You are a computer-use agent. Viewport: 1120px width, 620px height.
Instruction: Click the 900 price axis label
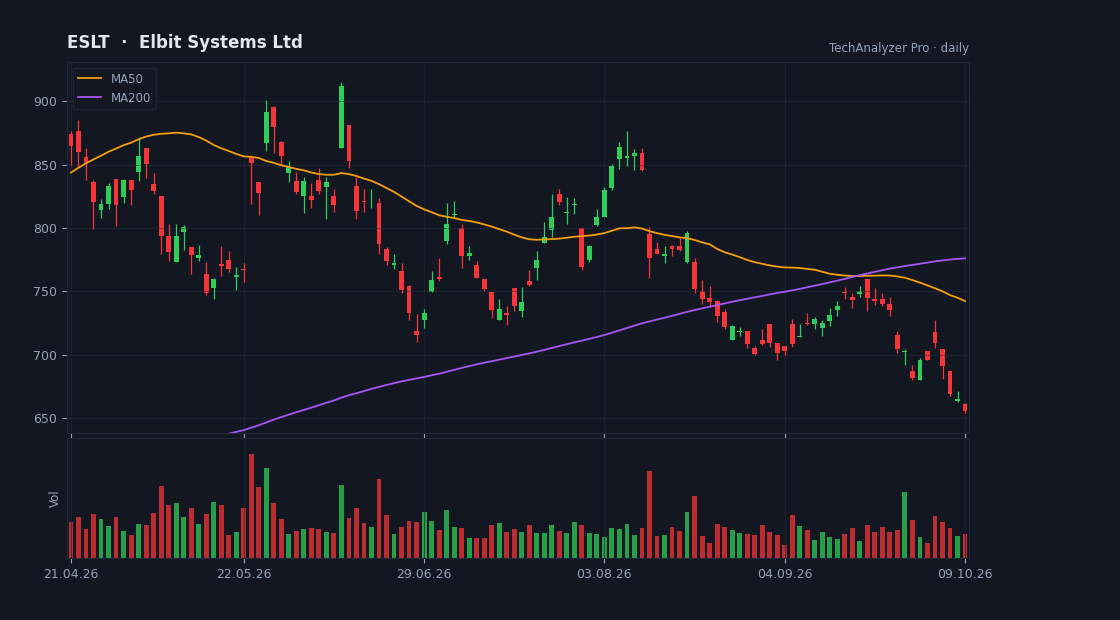[x=44, y=102]
